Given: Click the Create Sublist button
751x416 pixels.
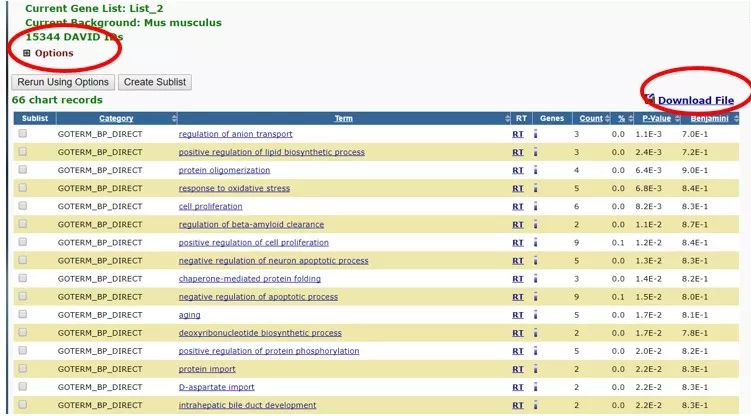Looking at the screenshot, I should pos(154,82).
